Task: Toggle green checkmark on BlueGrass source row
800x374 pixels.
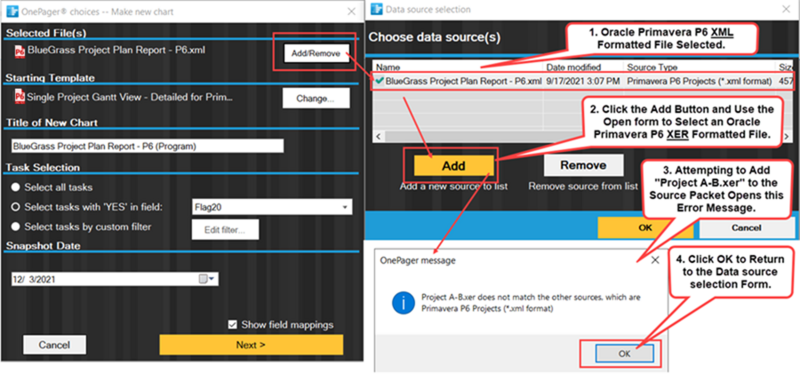Action: point(380,81)
